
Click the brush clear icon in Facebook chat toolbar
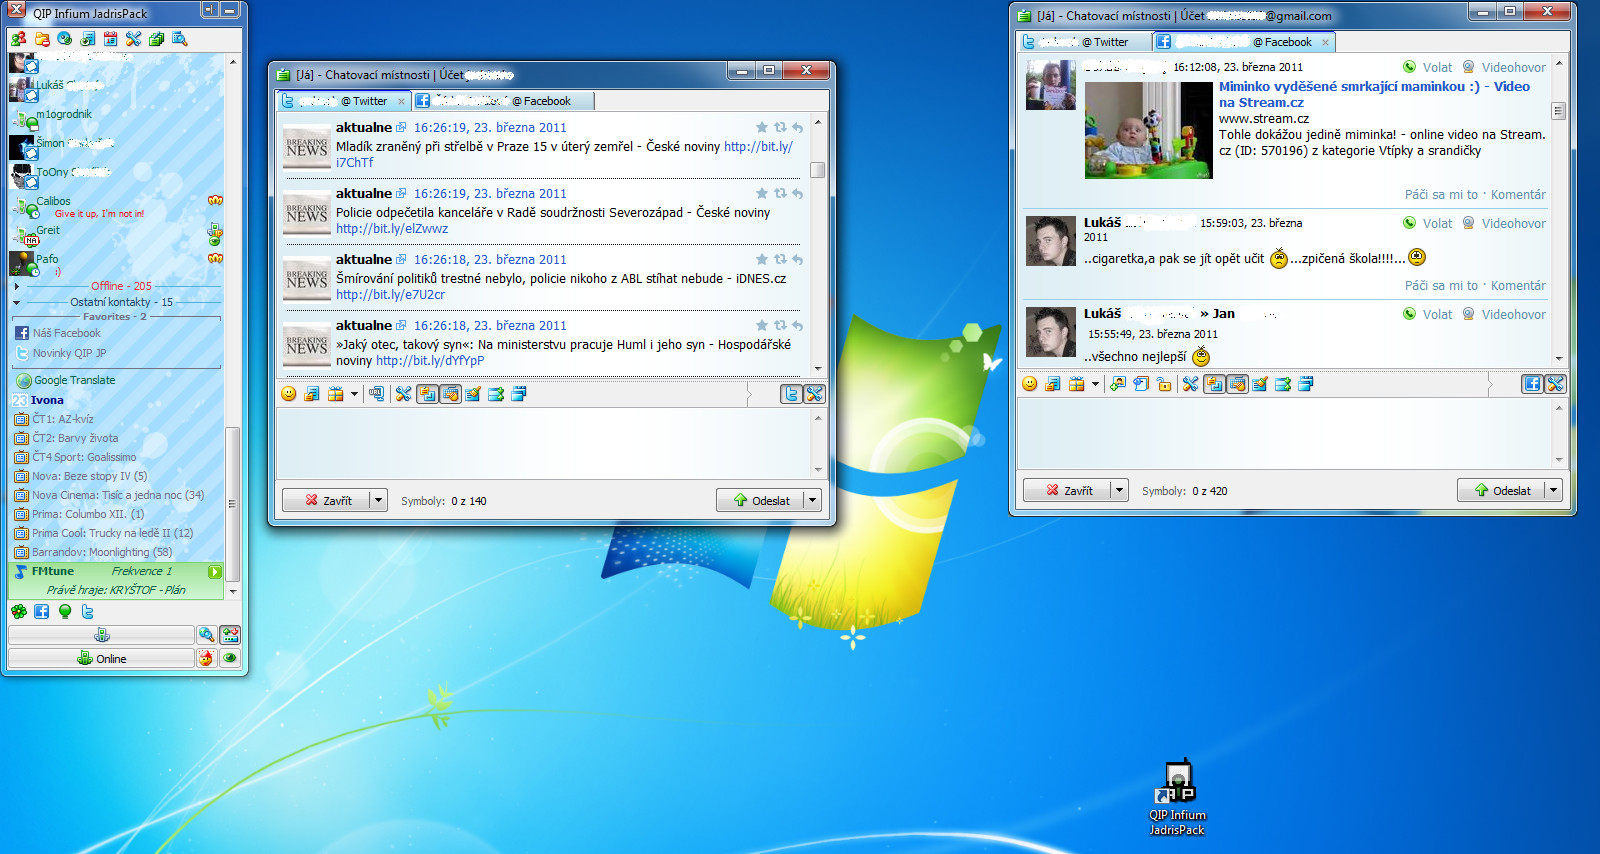[1260, 384]
